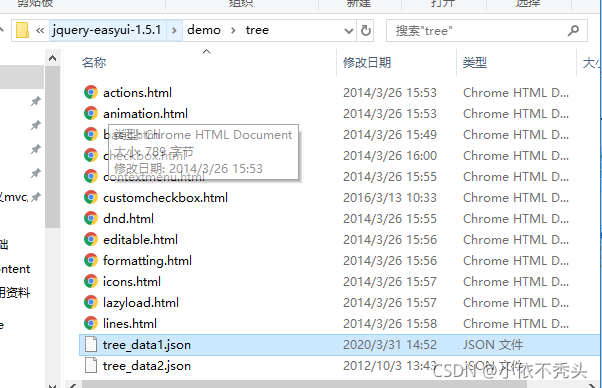Select the file editable.html
Image resolution: width=602 pixels, height=388 pixels.
(140, 239)
